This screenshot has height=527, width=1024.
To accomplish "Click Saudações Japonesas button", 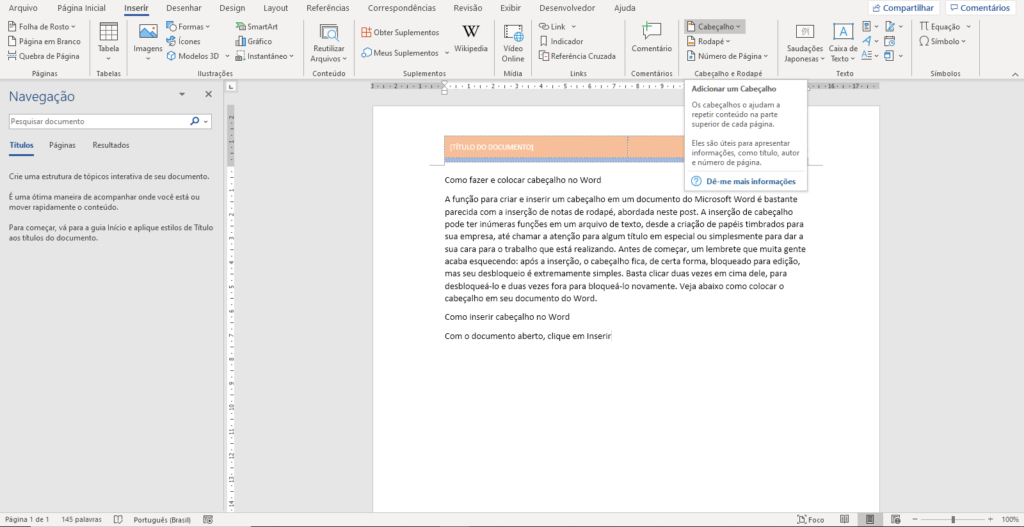I will click(x=805, y=43).
